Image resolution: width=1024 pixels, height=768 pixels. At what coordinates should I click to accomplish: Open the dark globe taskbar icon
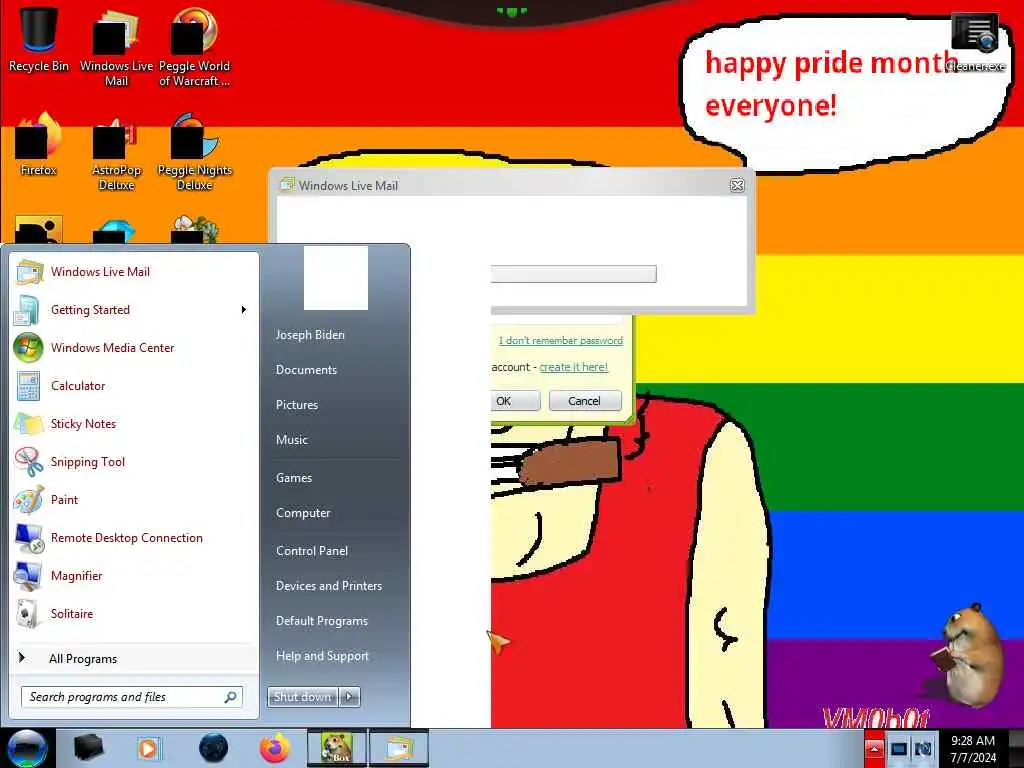(x=214, y=748)
